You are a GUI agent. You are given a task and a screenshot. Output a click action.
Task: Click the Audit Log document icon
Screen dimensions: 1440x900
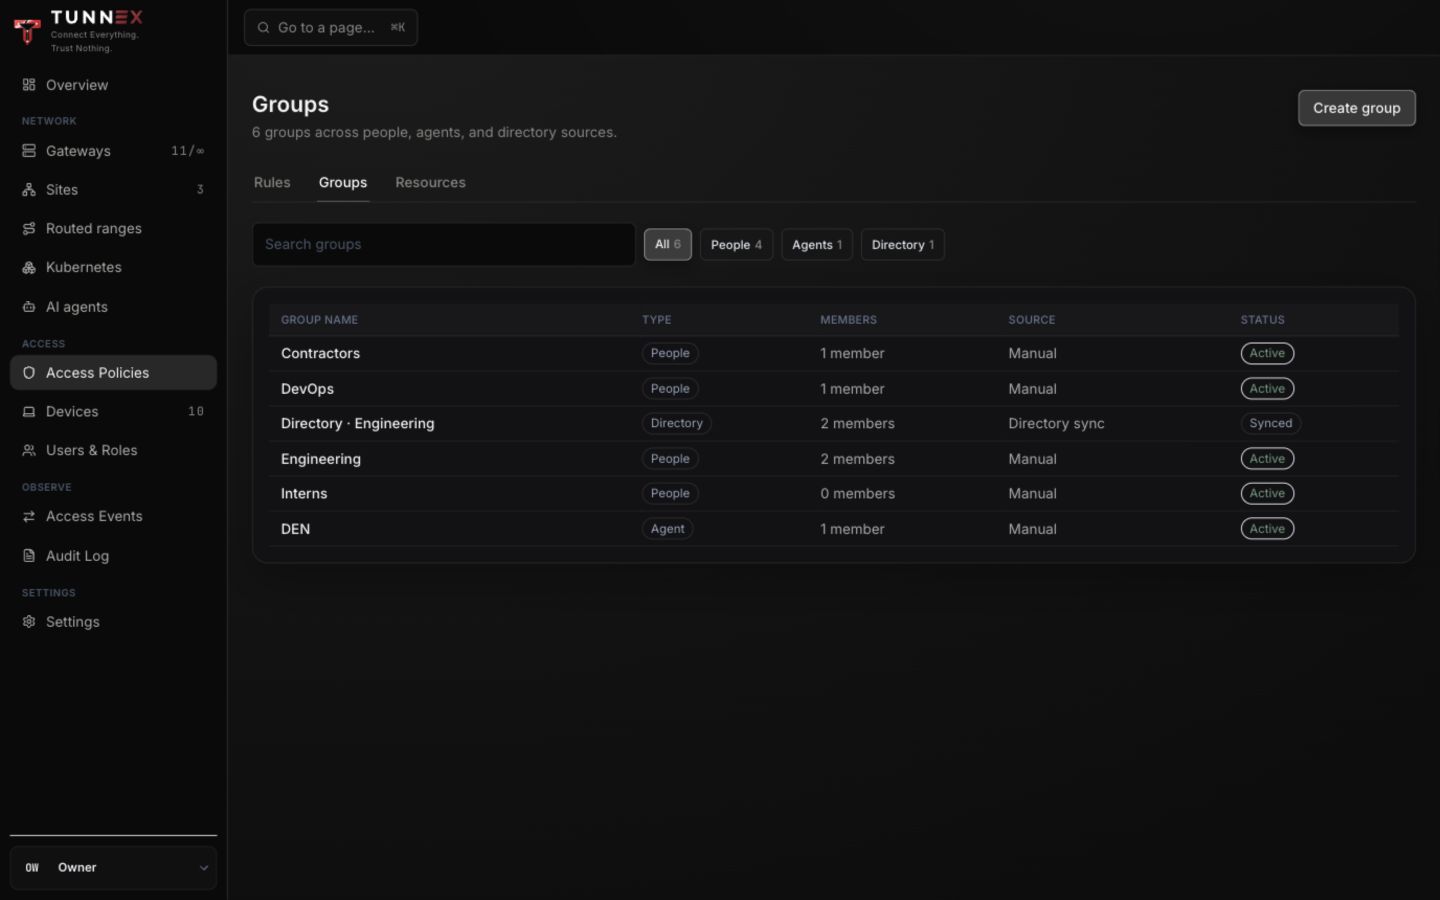tap(29, 556)
